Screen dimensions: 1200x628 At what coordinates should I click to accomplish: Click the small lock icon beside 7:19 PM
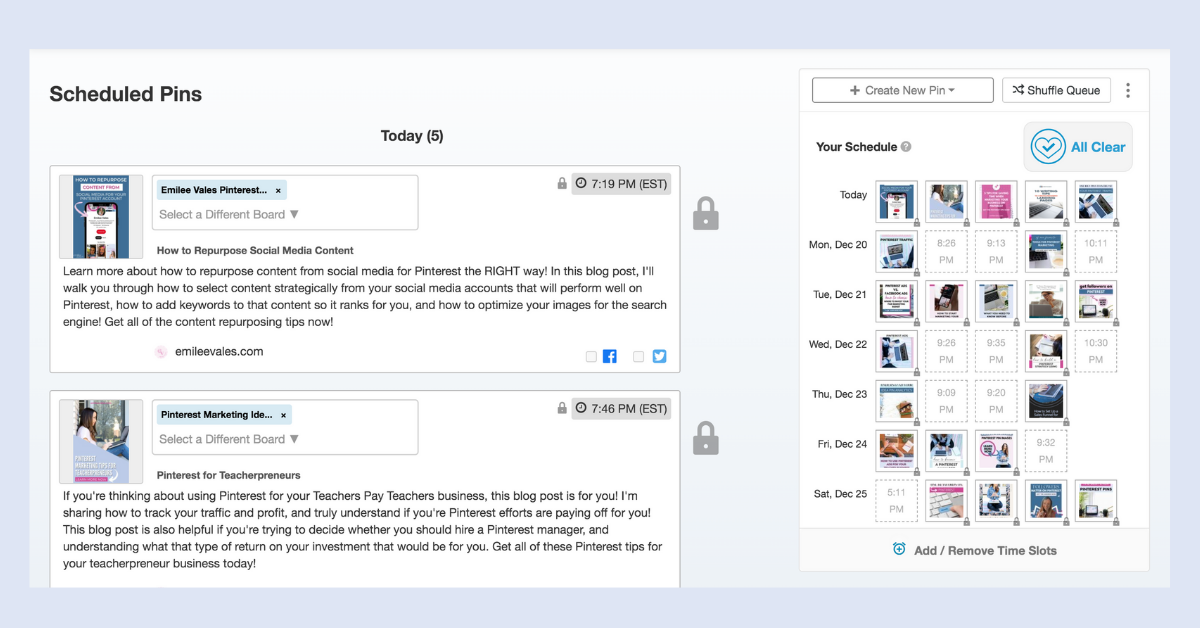(x=563, y=184)
